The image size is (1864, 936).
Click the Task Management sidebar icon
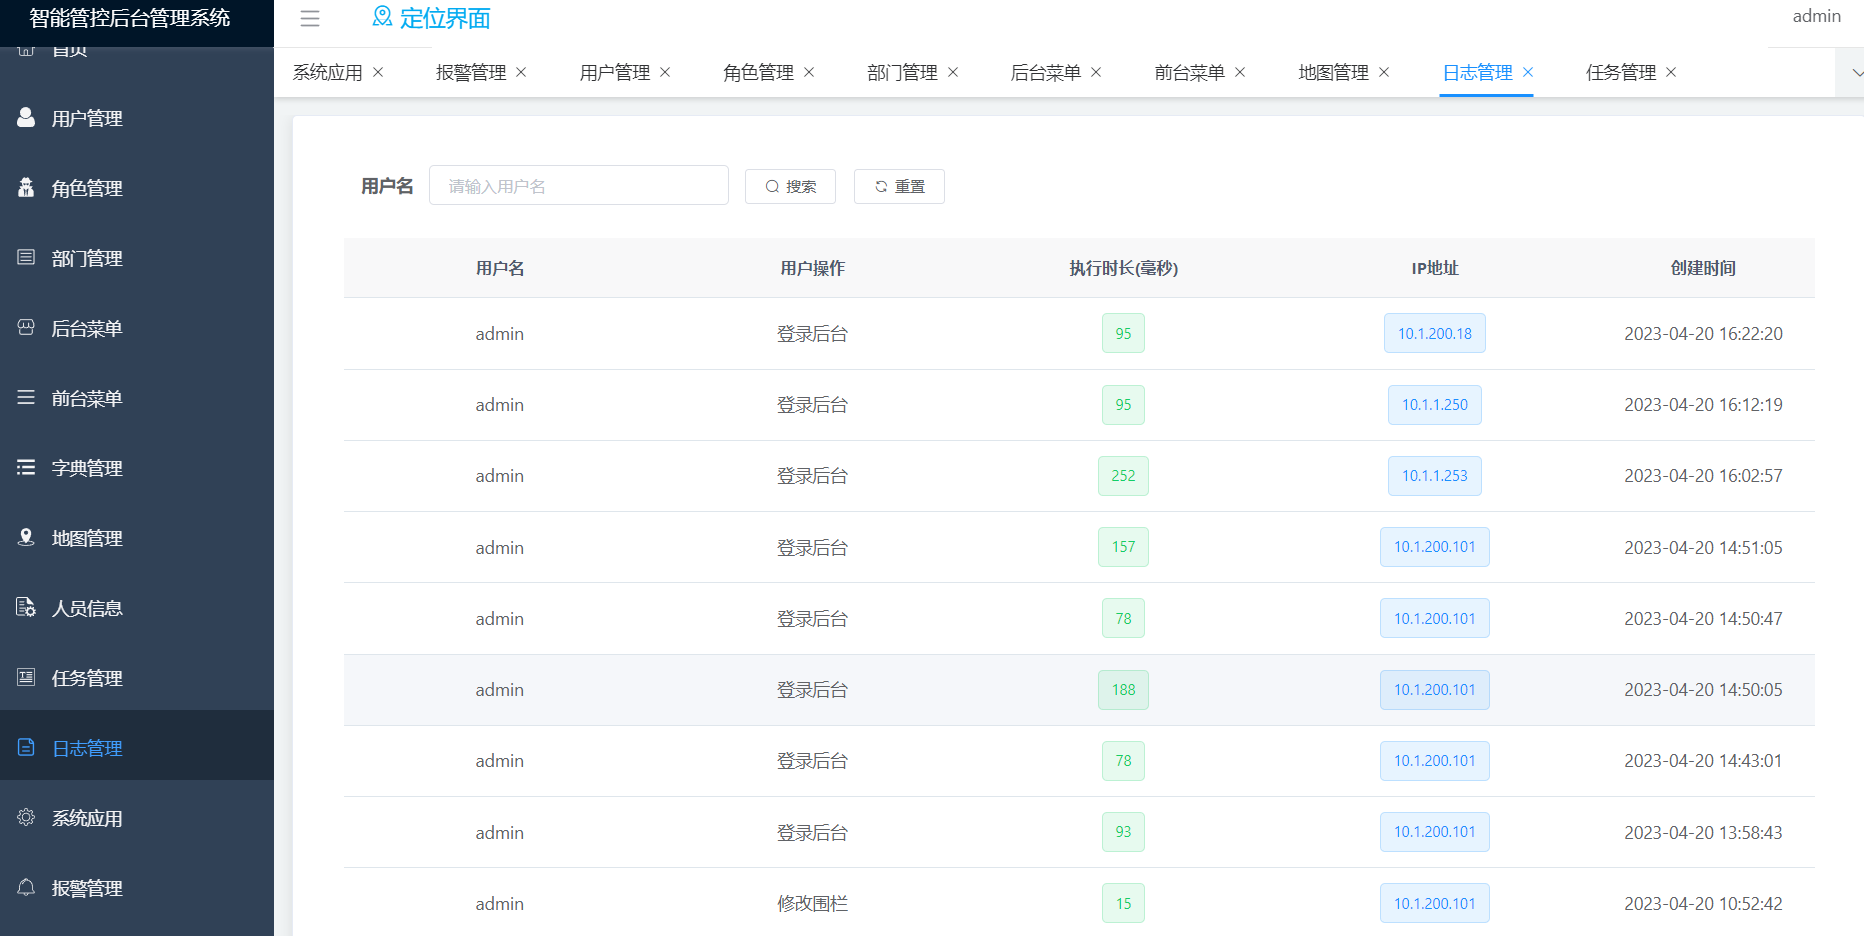pos(26,678)
